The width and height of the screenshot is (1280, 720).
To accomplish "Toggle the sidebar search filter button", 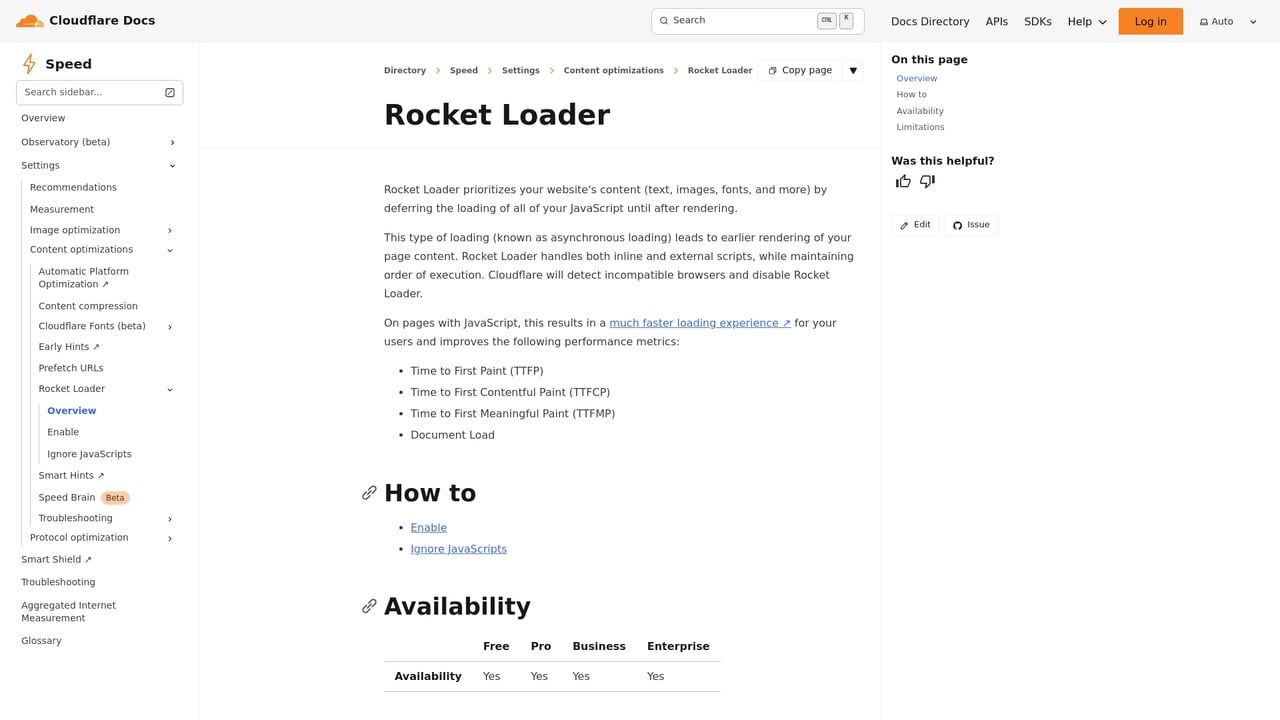I will coord(169,92).
